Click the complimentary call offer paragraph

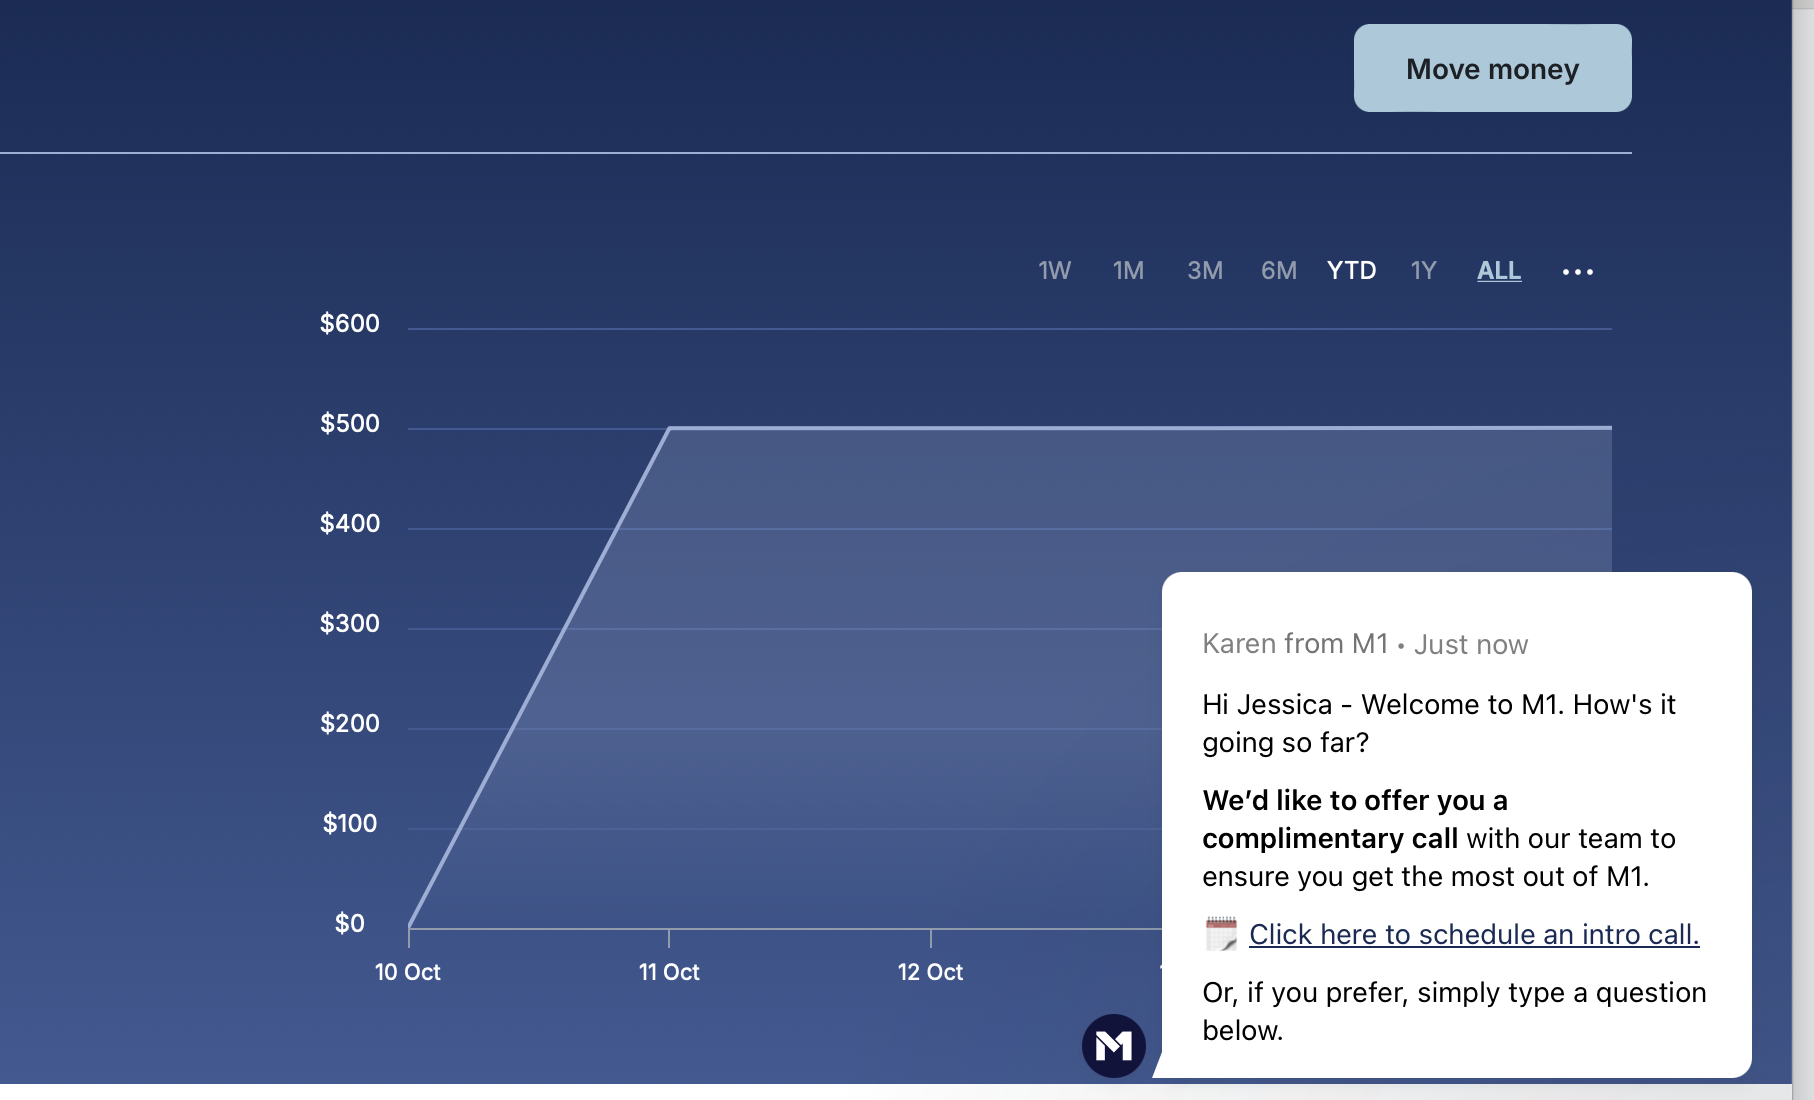1439,838
